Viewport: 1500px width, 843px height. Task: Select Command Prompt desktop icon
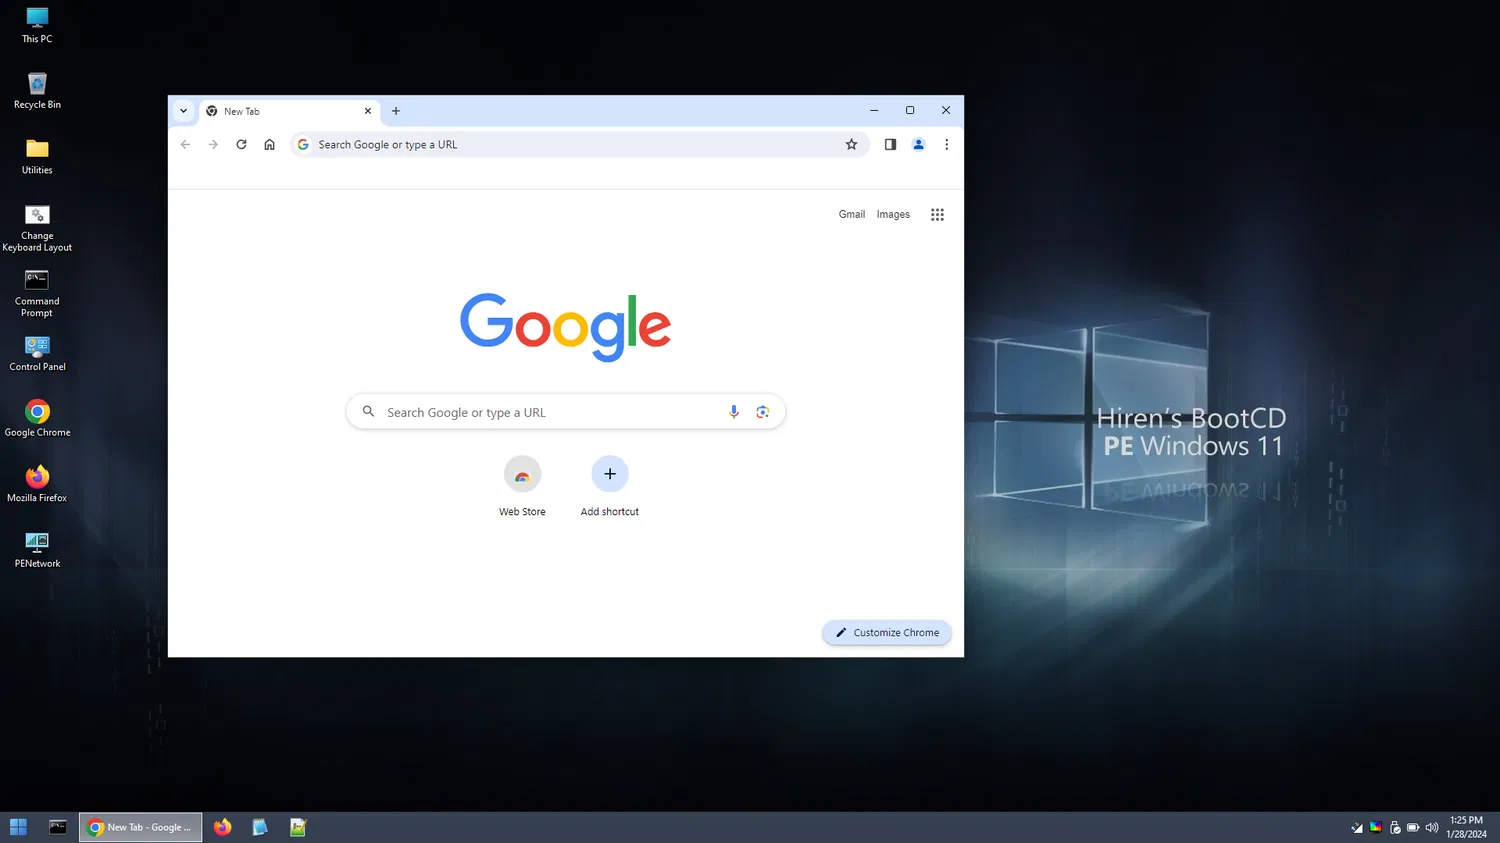[x=37, y=293]
